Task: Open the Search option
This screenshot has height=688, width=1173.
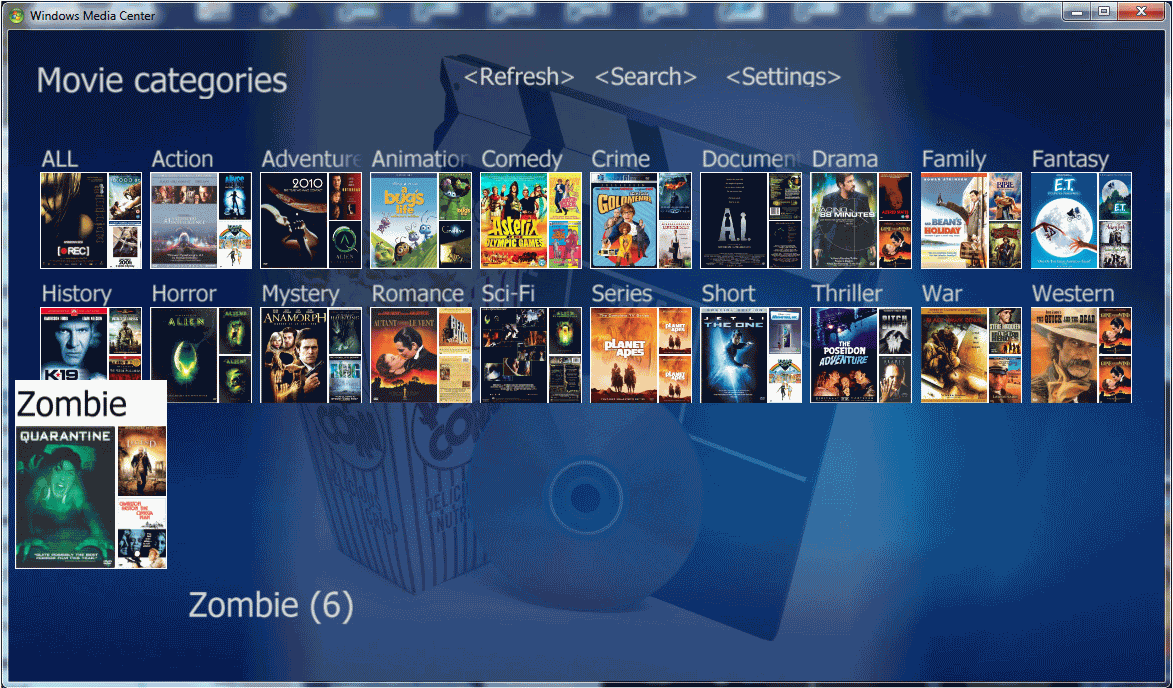Action: tap(646, 77)
